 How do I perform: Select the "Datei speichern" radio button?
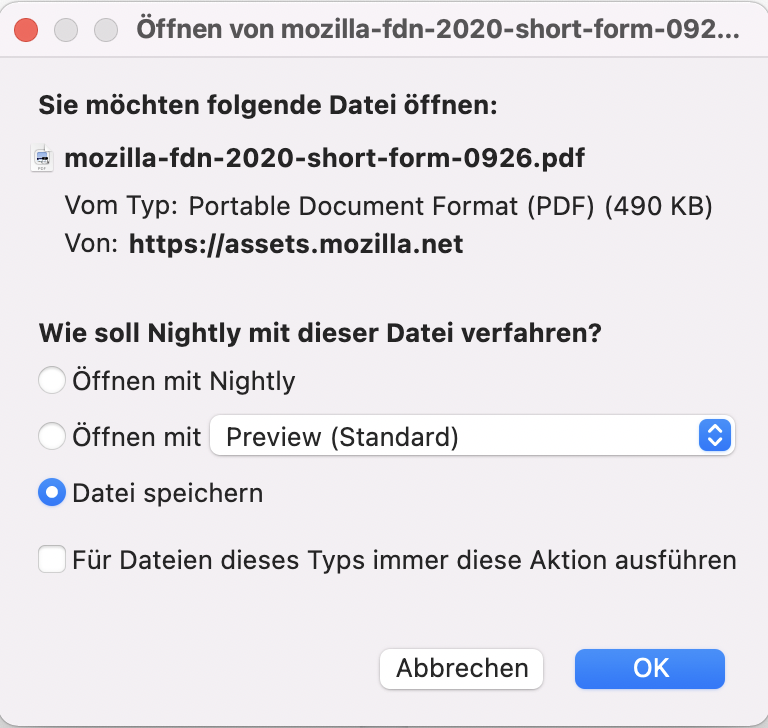pos(51,493)
